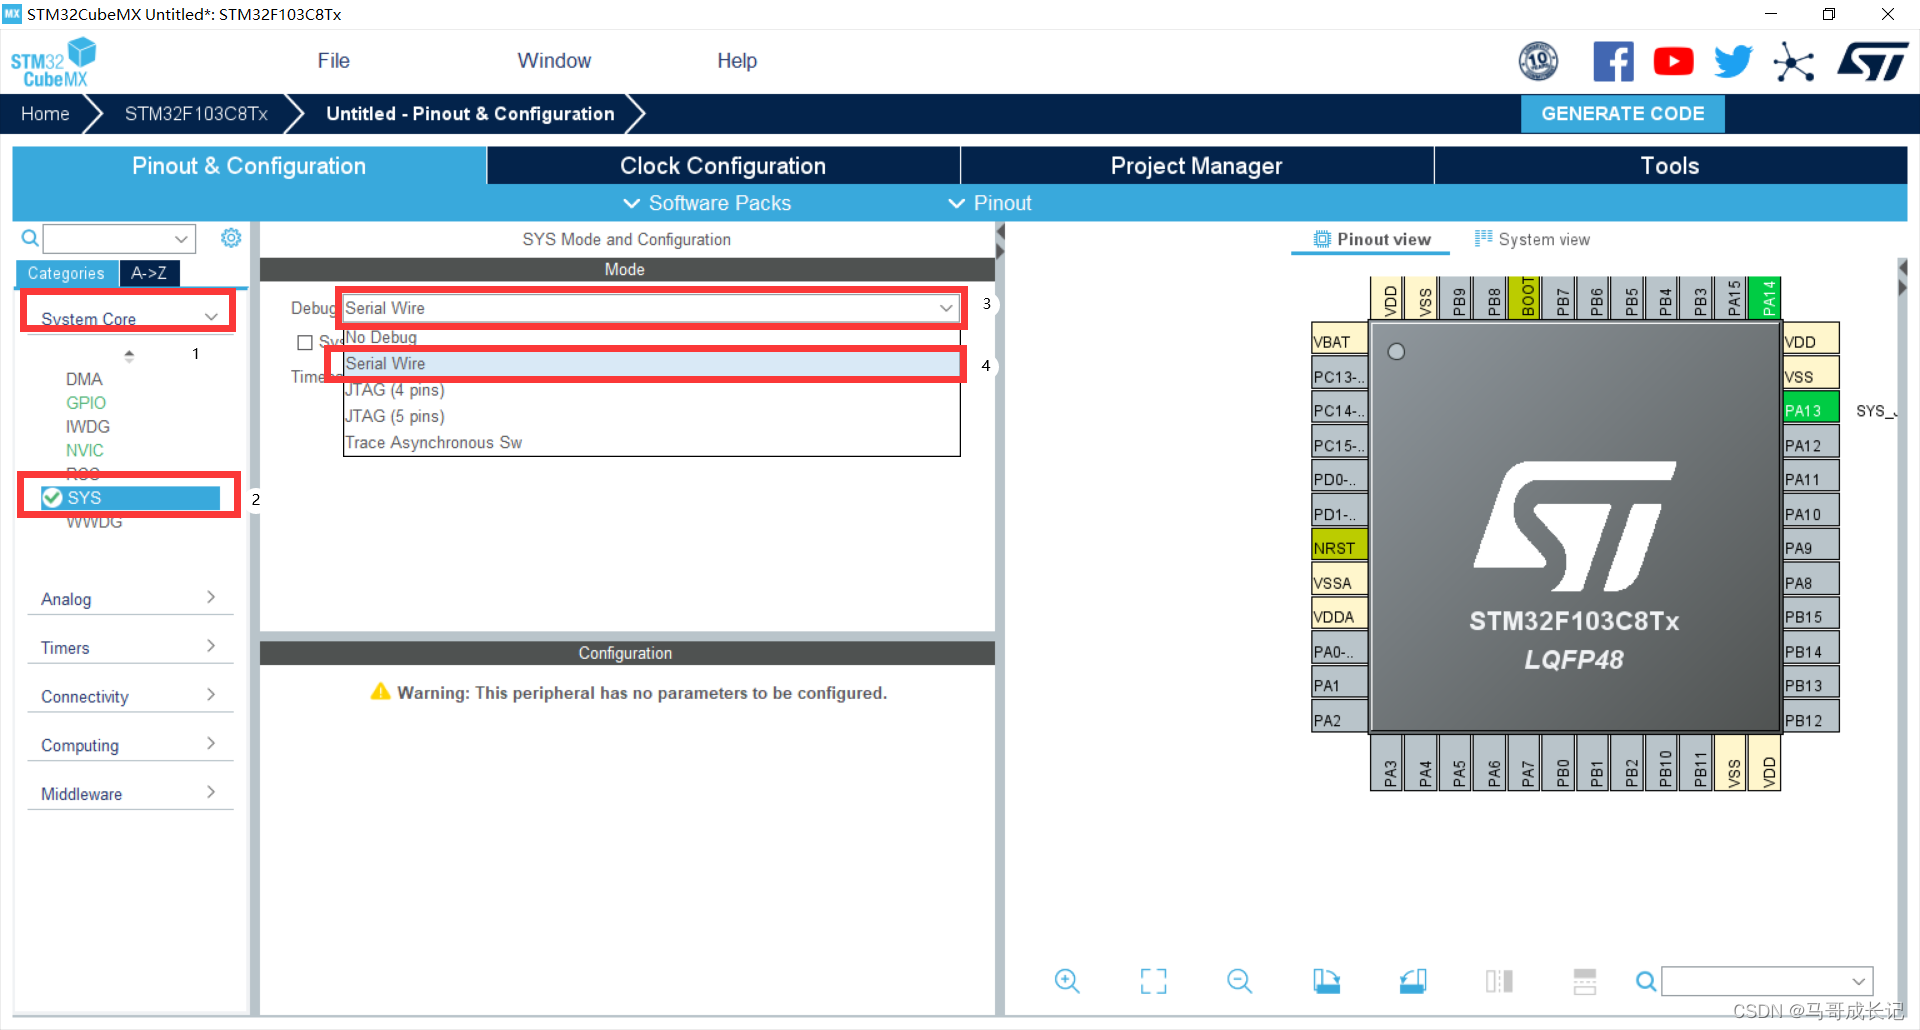Image resolution: width=1920 pixels, height=1030 pixels.
Task: Select the A->Z sorting tab
Action: [149, 273]
